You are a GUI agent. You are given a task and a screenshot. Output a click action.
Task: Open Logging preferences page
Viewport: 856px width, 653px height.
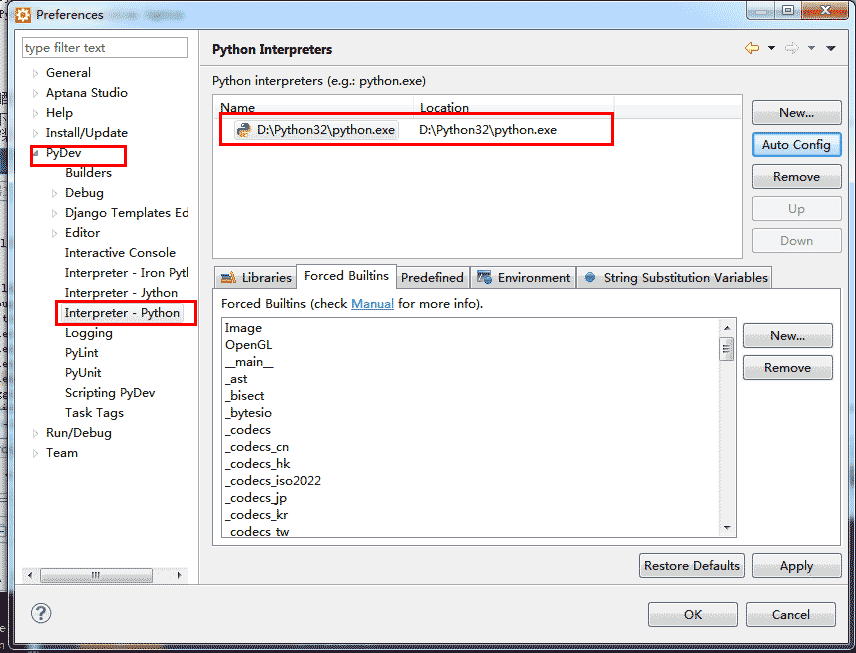[x=88, y=333]
